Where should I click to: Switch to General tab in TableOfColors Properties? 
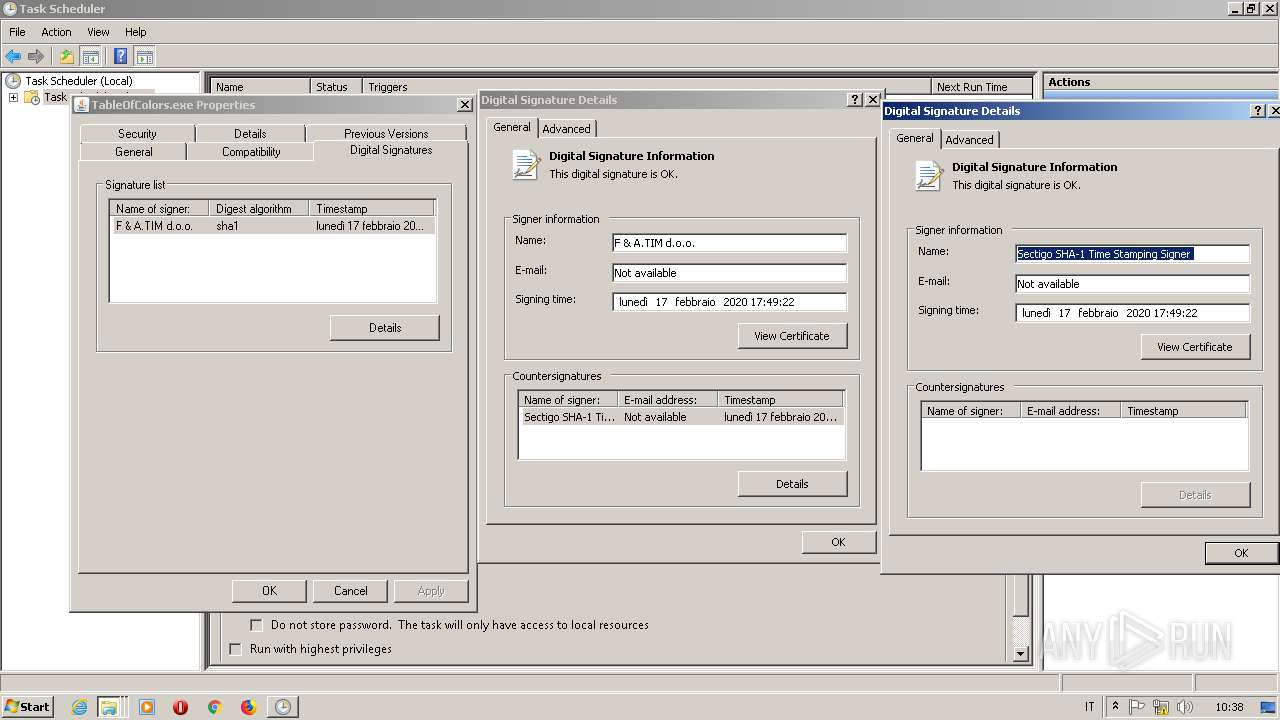click(133, 152)
